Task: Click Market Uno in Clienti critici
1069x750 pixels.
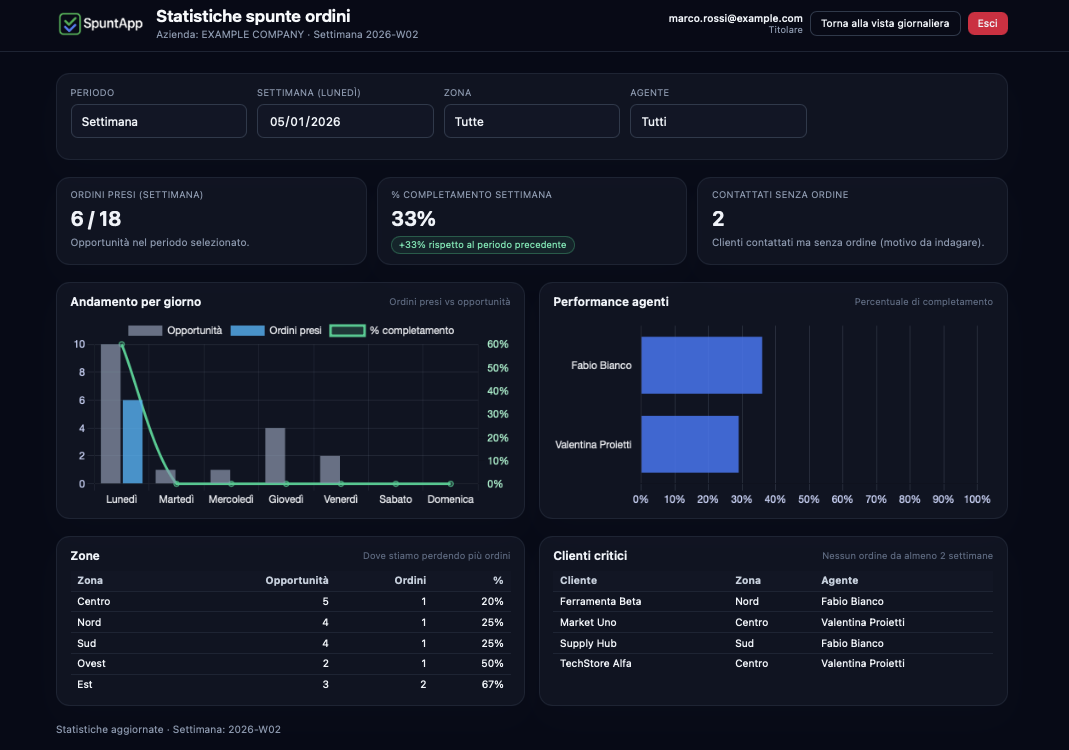Action: (588, 622)
